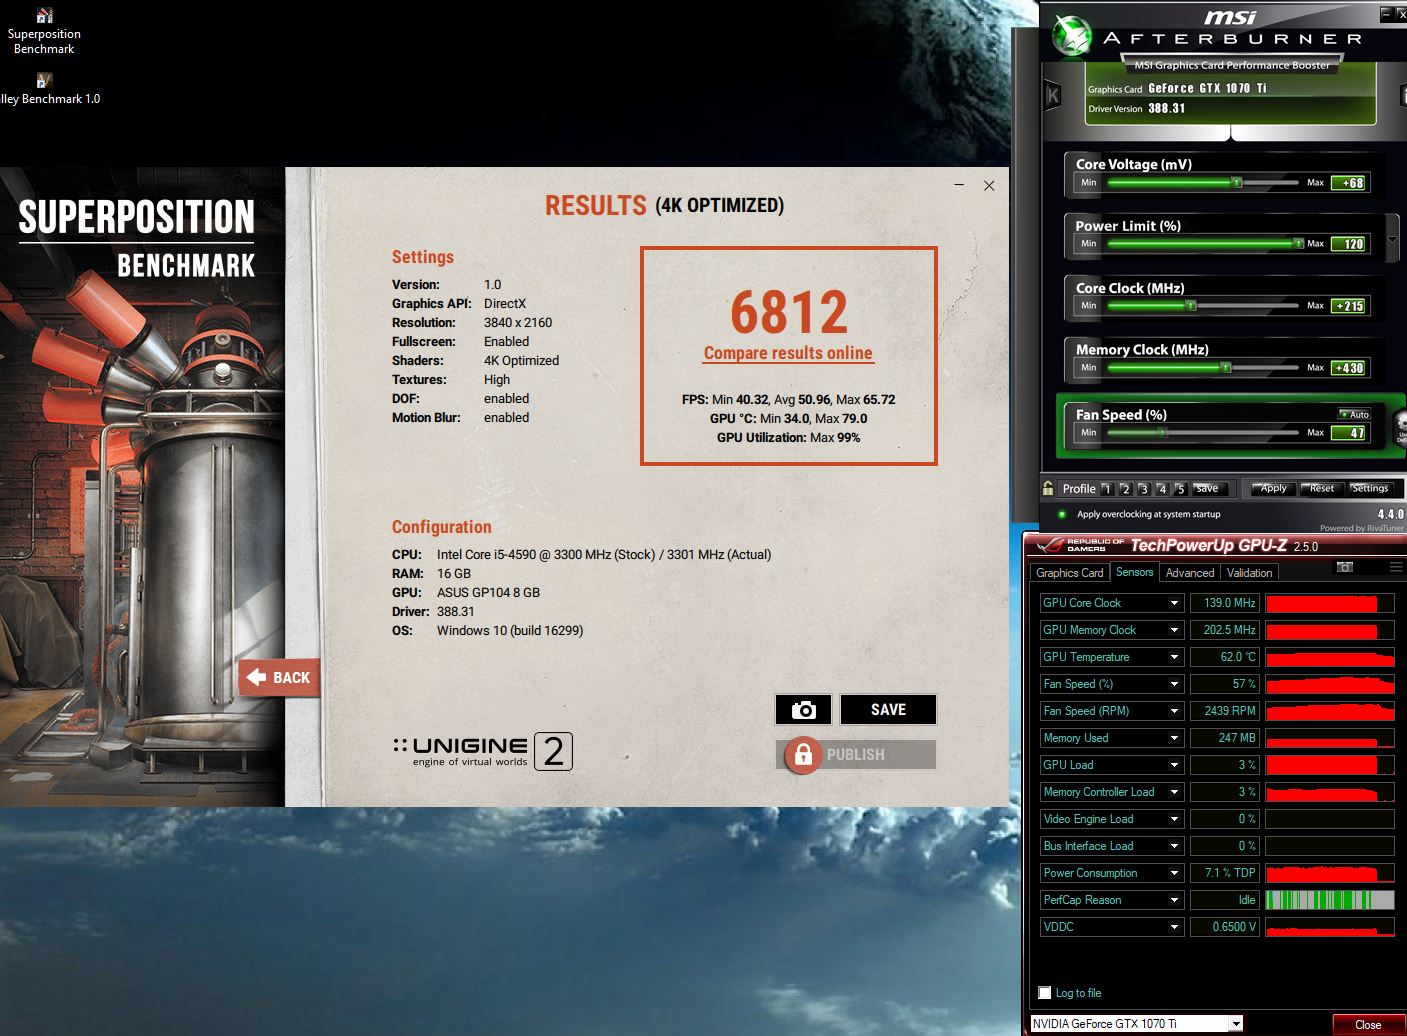This screenshot has width=1407, height=1036.
Task: Click the 62.0 °C GPU Temperature value
Action: [1225, 657]
